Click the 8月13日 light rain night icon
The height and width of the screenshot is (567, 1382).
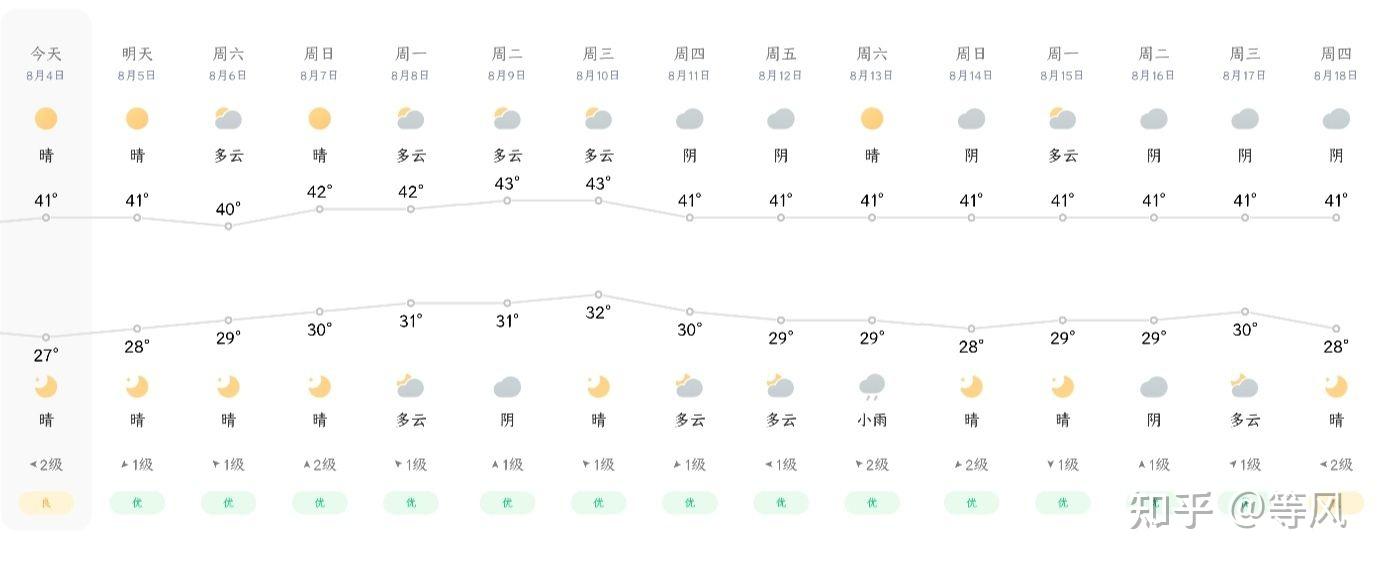[x=872, y=387]
